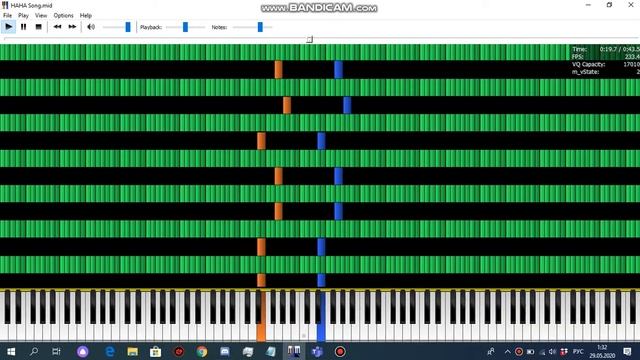The height and width of the screenshot is (360, 640).
Task: Click the battery icon in the tray
Action: click(530, 351)
